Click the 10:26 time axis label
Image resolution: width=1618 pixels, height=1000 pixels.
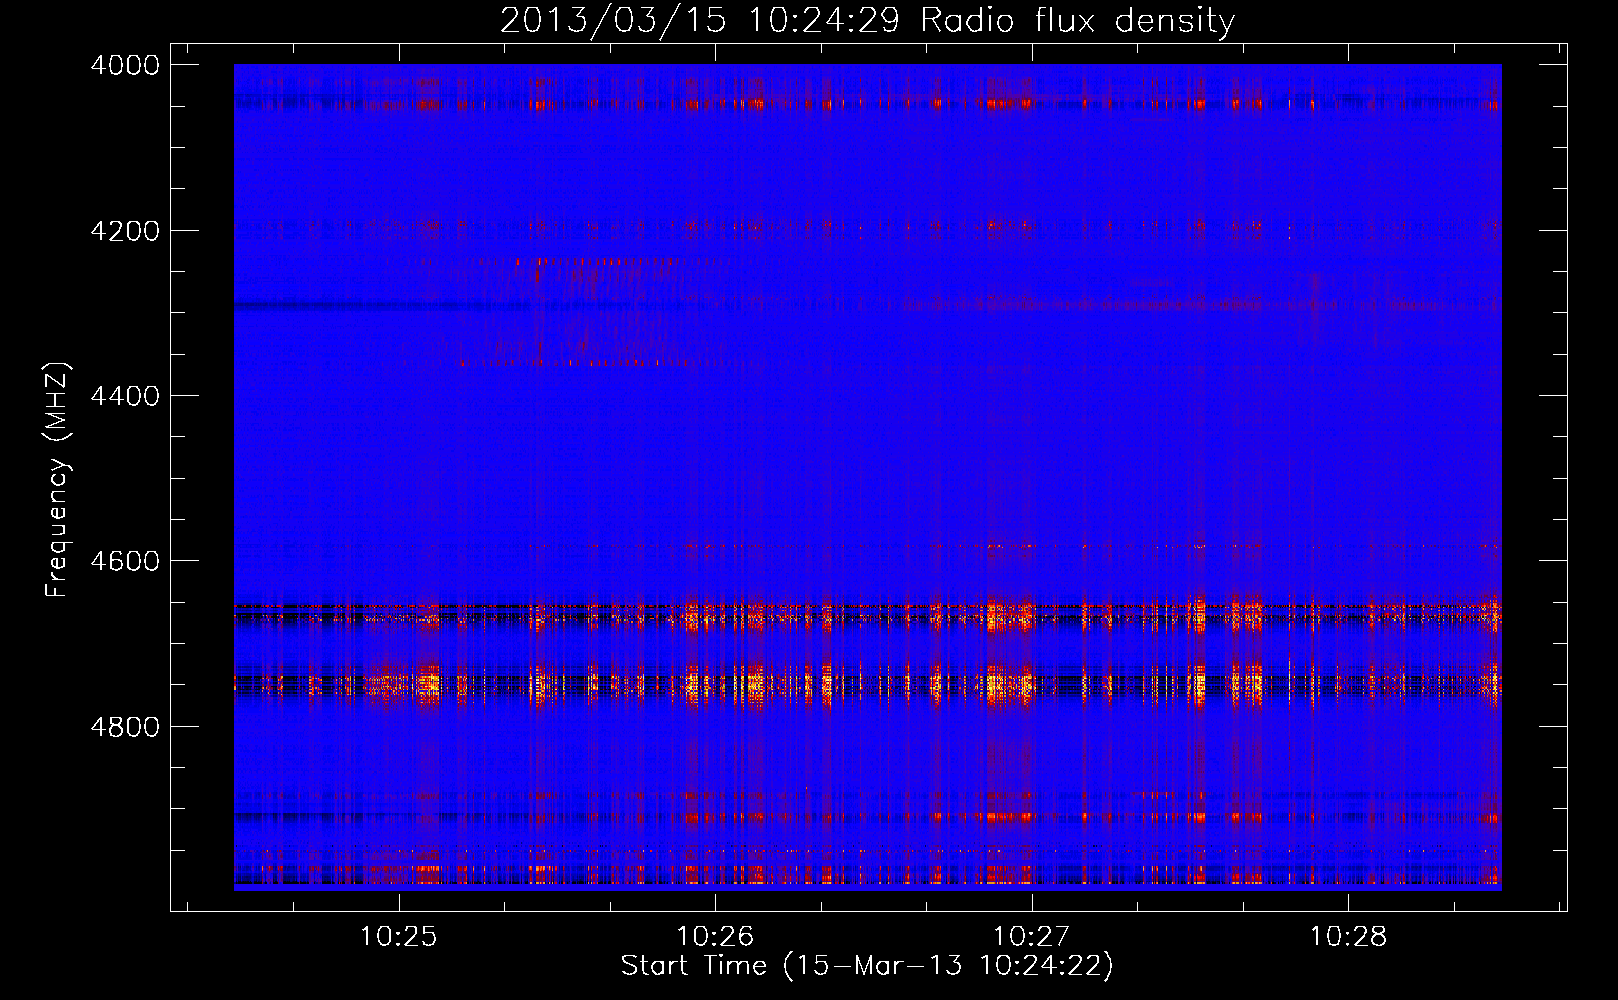click(x=715, y=937)
